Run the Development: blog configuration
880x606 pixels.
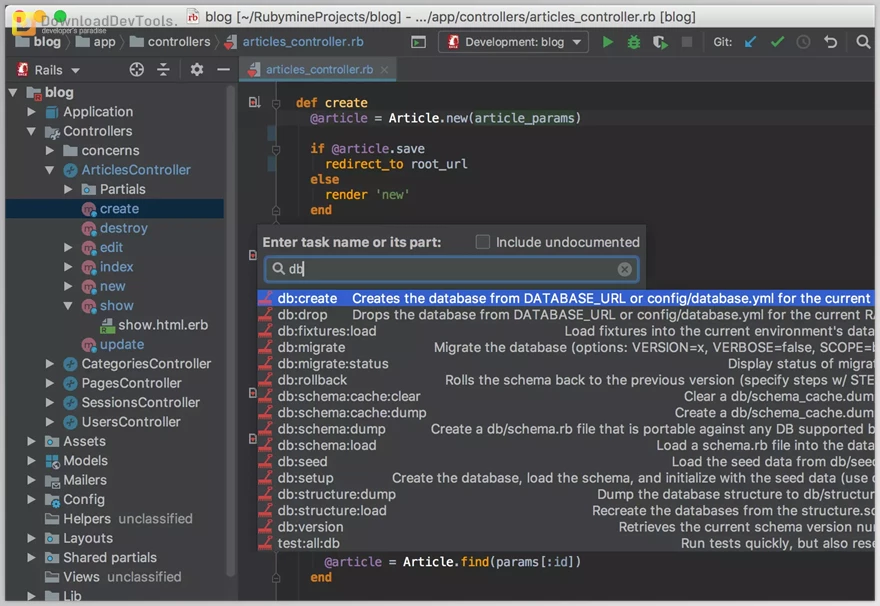tap(607, 42)
